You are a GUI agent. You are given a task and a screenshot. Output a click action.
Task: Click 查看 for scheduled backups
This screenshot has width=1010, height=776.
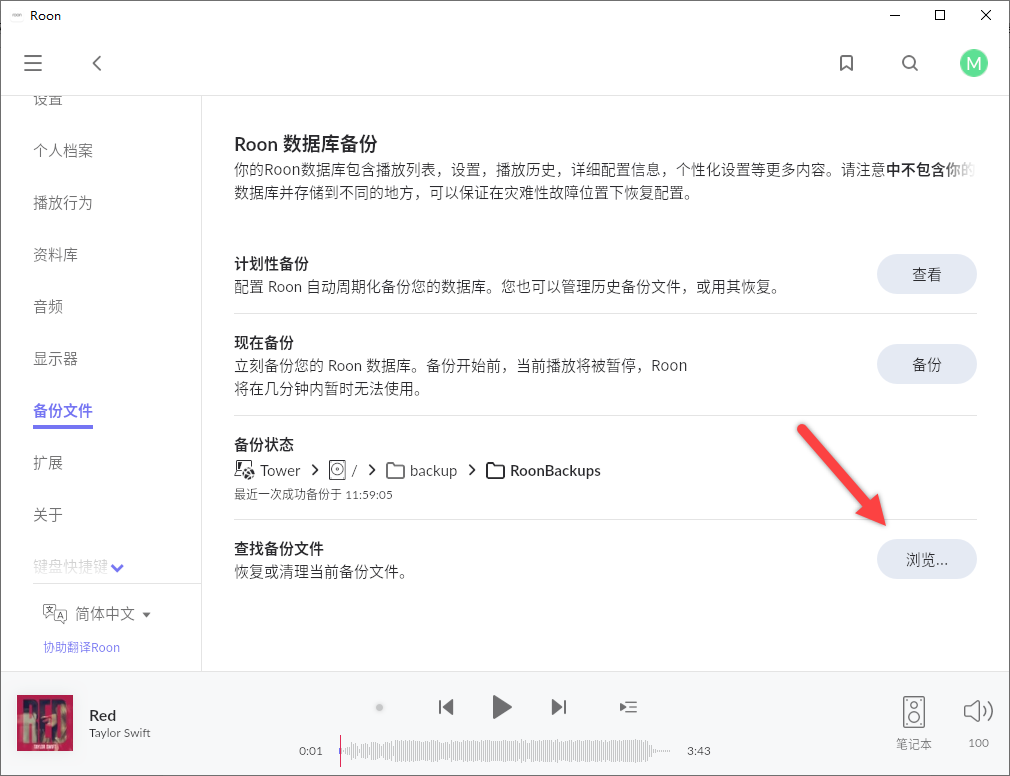pyautogui.click(x=926, y=274)
